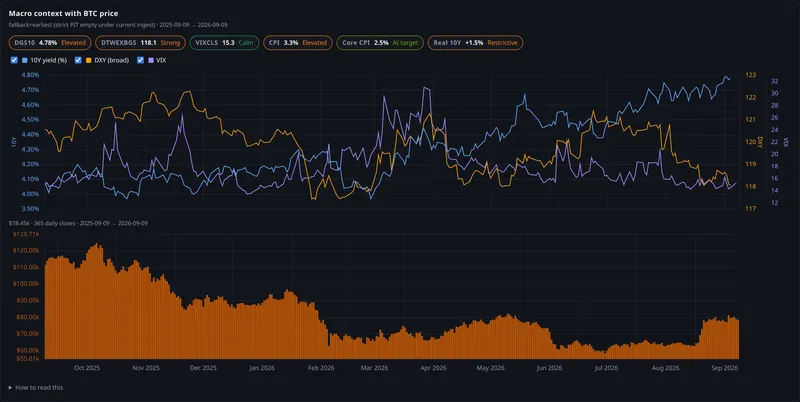Click the orange DXY legend swatch
800x402 pixels.
[x=88, y=60]
